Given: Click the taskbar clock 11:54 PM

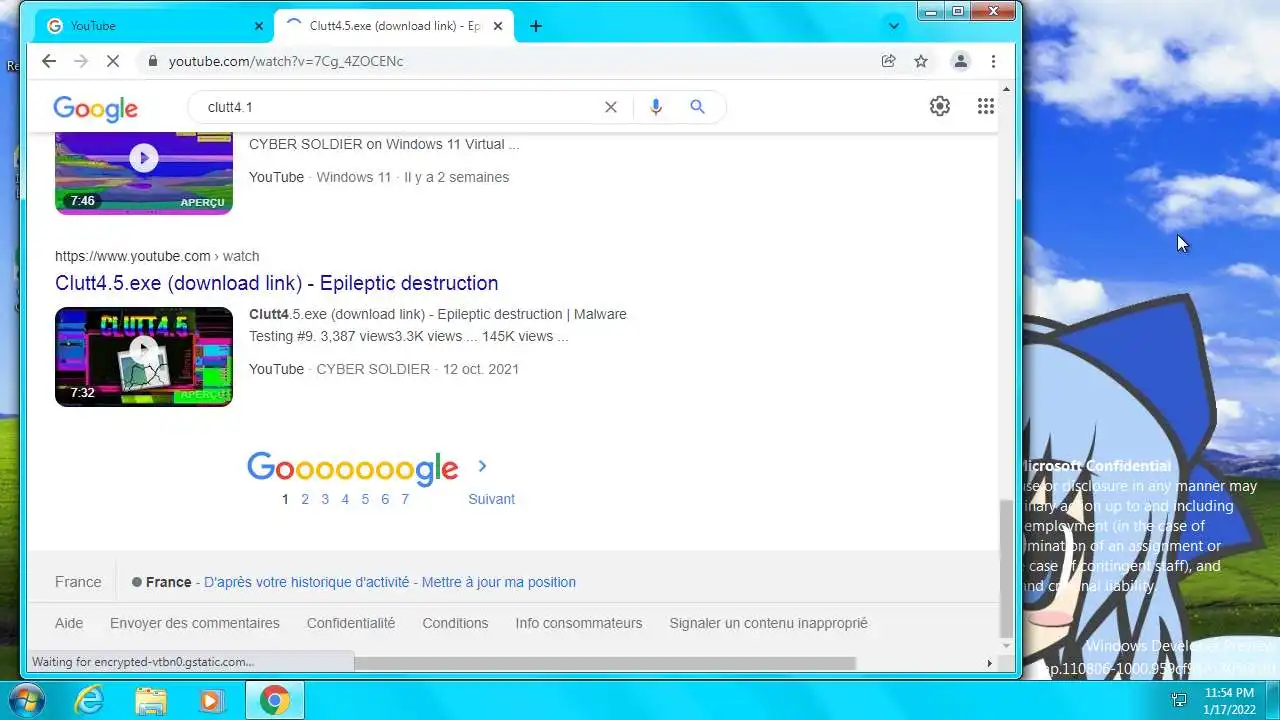Looking at the screenshot, I should coord(1229,692).
